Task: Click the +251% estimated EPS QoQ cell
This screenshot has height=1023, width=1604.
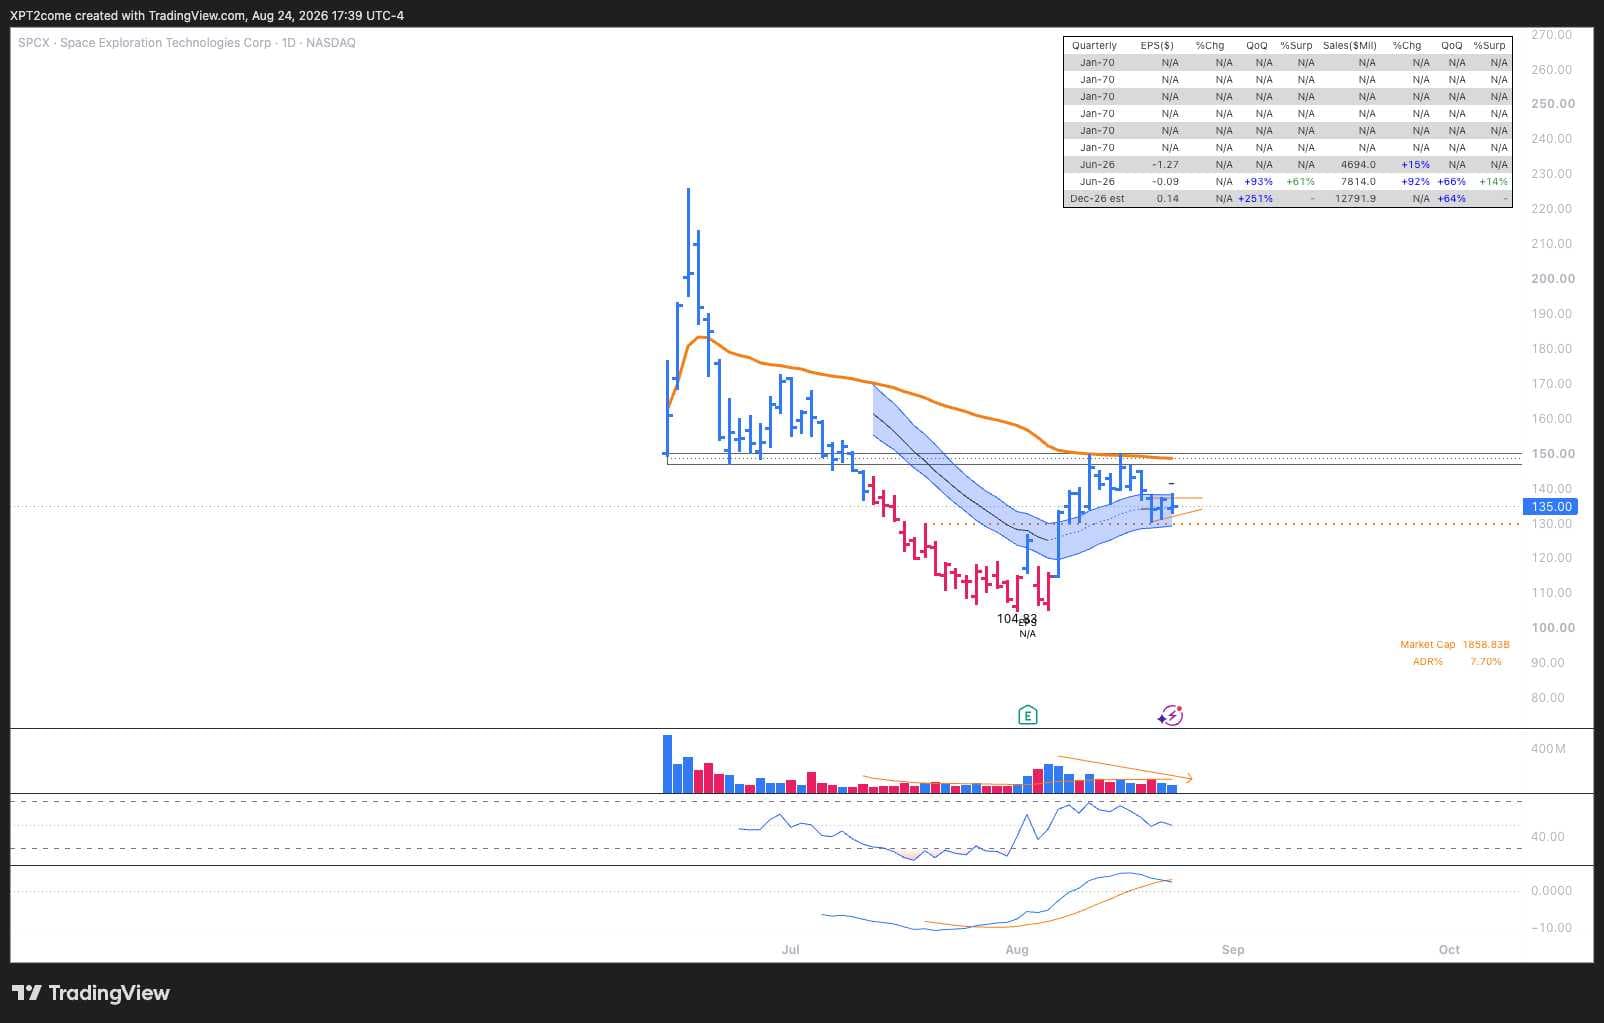Action: 1255,199
